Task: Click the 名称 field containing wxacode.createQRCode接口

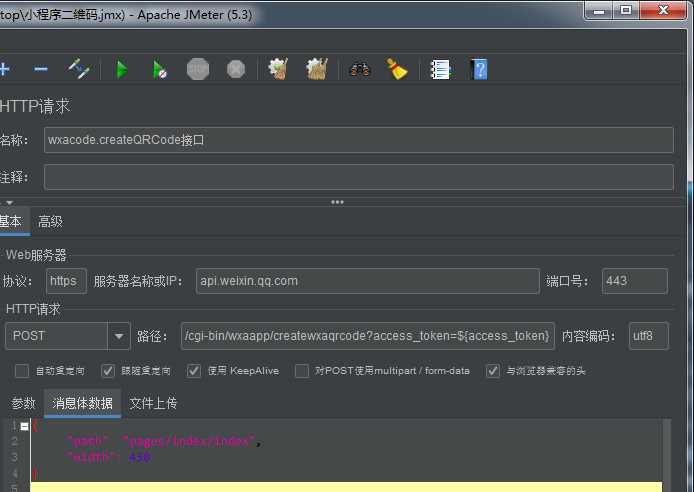Action: (359, 140)
